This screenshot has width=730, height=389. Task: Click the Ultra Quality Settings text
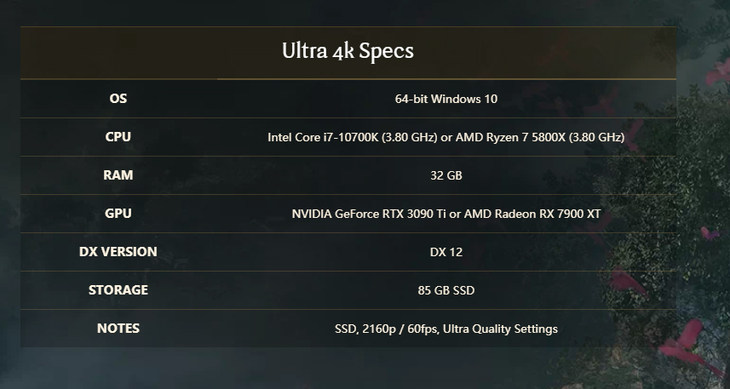pos(500,329)
